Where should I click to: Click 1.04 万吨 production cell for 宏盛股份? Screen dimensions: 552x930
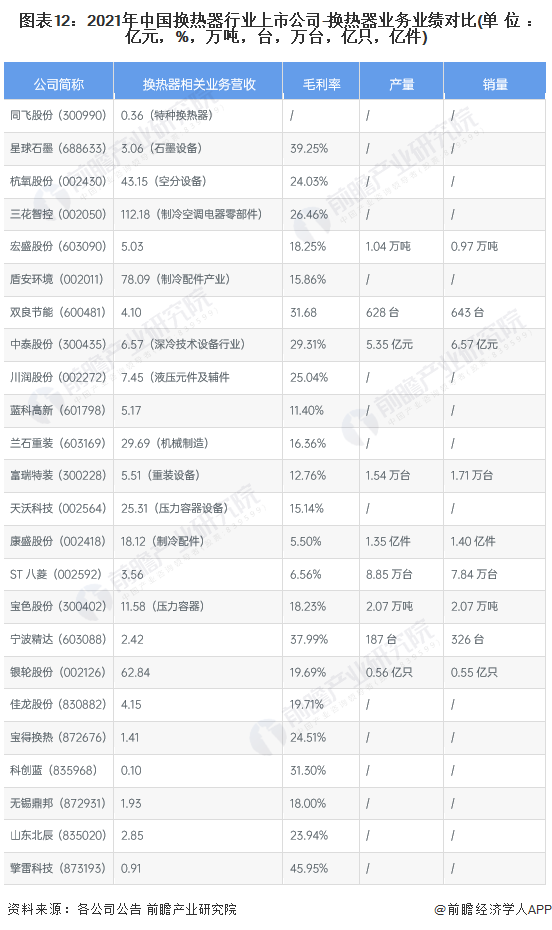click(x=388, y=246)
